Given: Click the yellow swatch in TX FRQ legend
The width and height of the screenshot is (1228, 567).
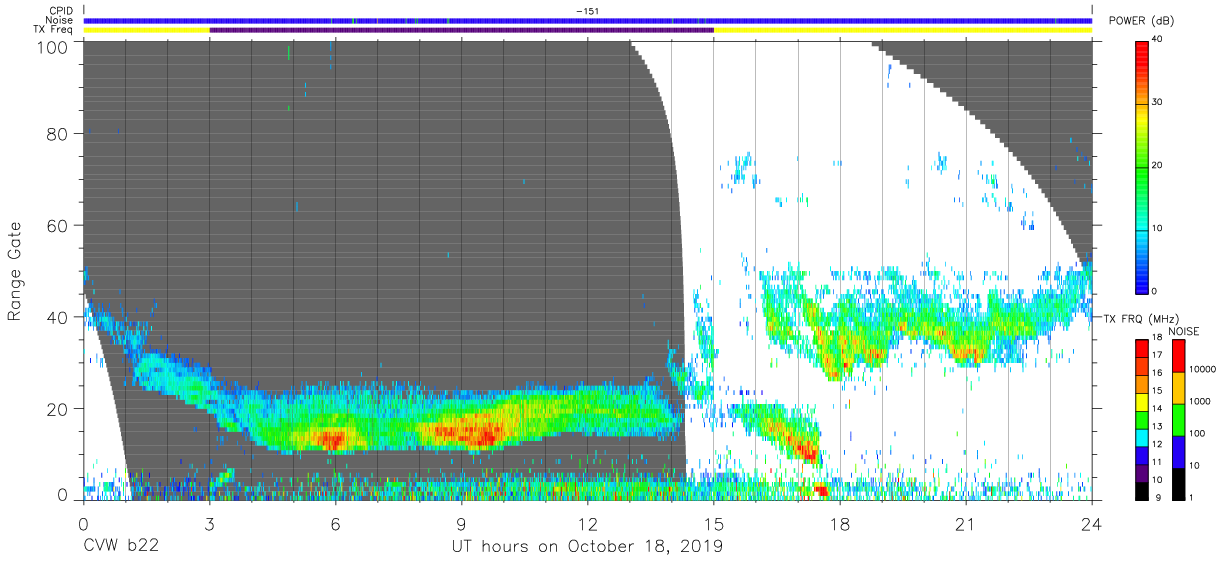Looking at the screenshot, I should (x=1142, y=401).
